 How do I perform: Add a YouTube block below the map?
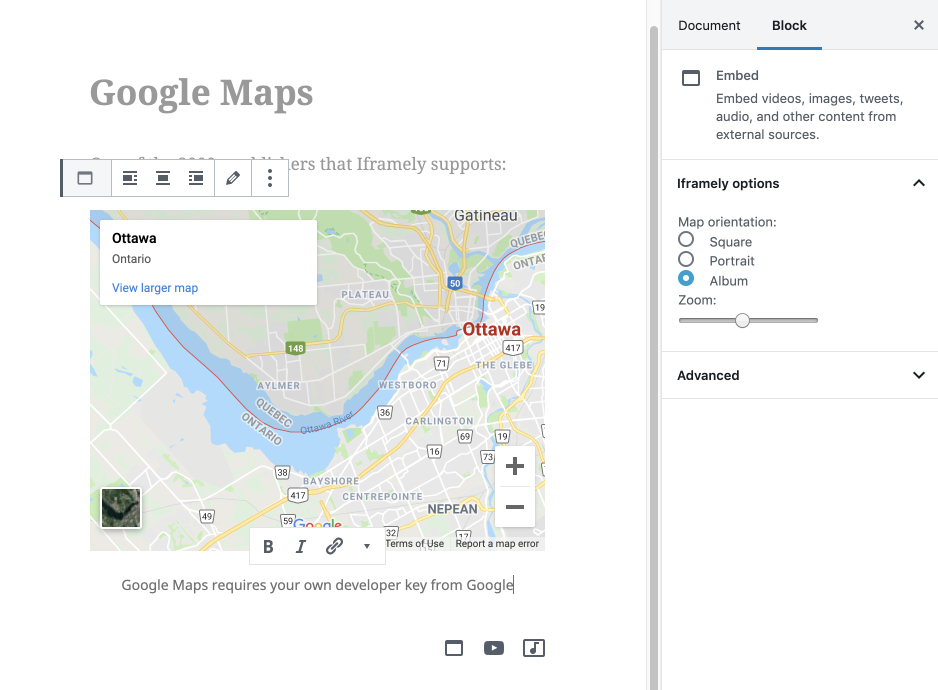[494, 648]
